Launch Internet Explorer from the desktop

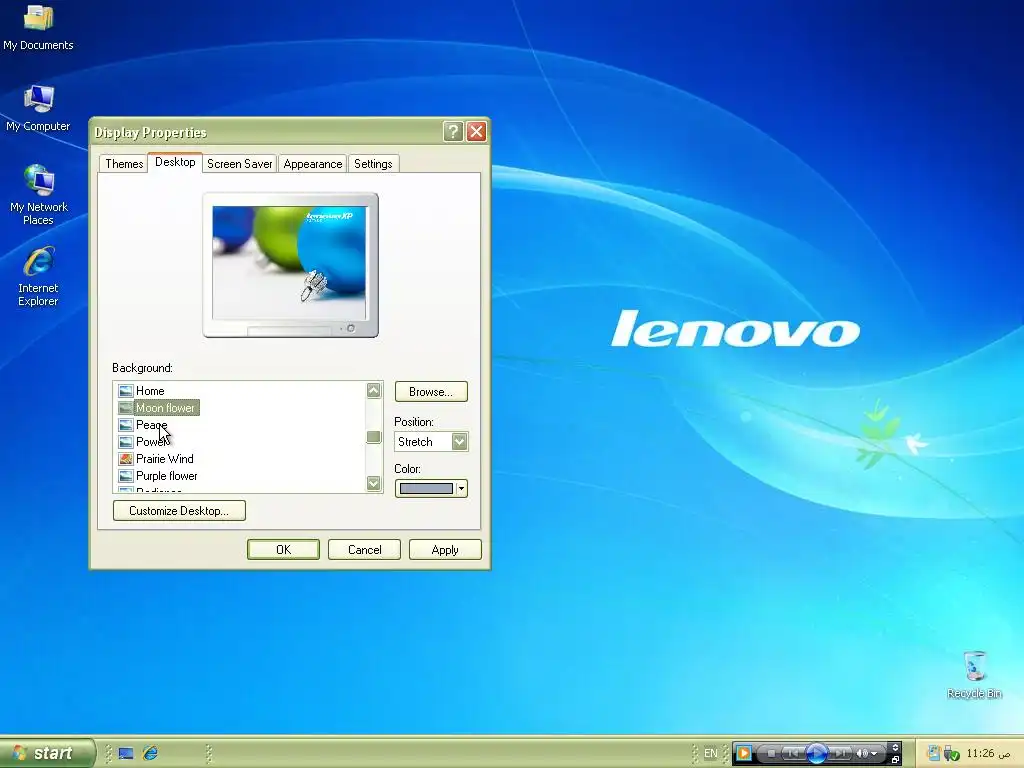point(38,276)
